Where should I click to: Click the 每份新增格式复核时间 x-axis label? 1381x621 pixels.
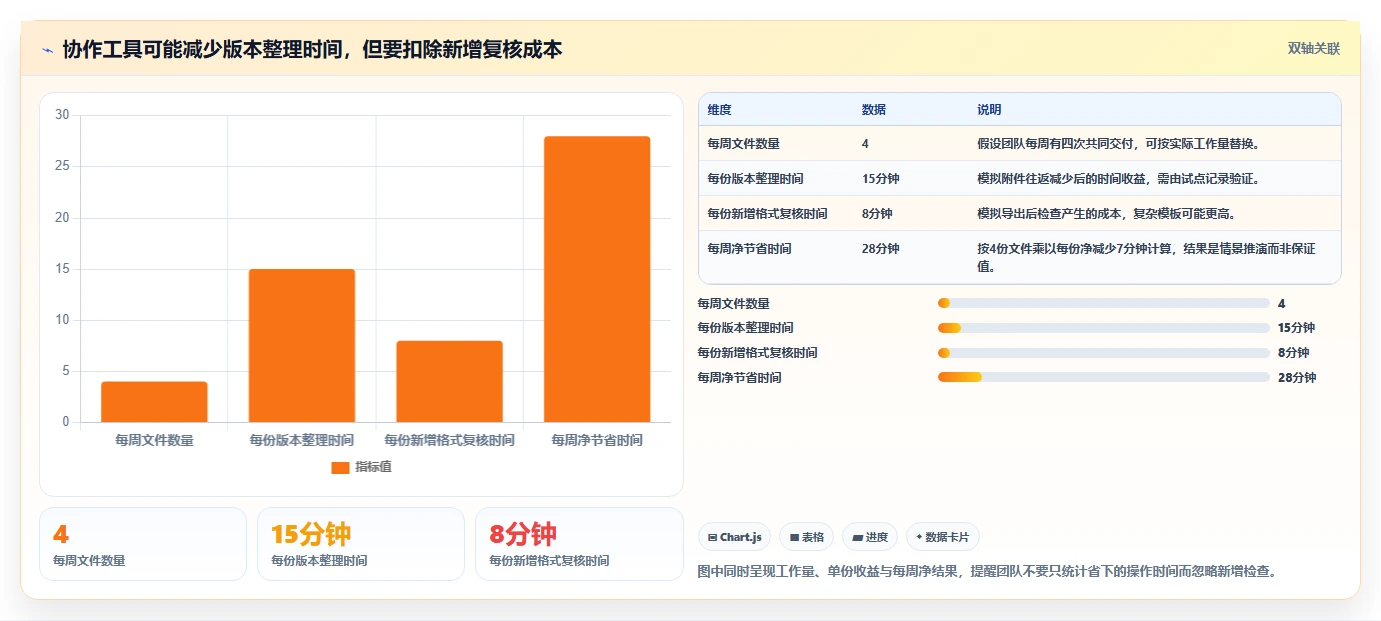pyautogui.click(x=449, y=440)
